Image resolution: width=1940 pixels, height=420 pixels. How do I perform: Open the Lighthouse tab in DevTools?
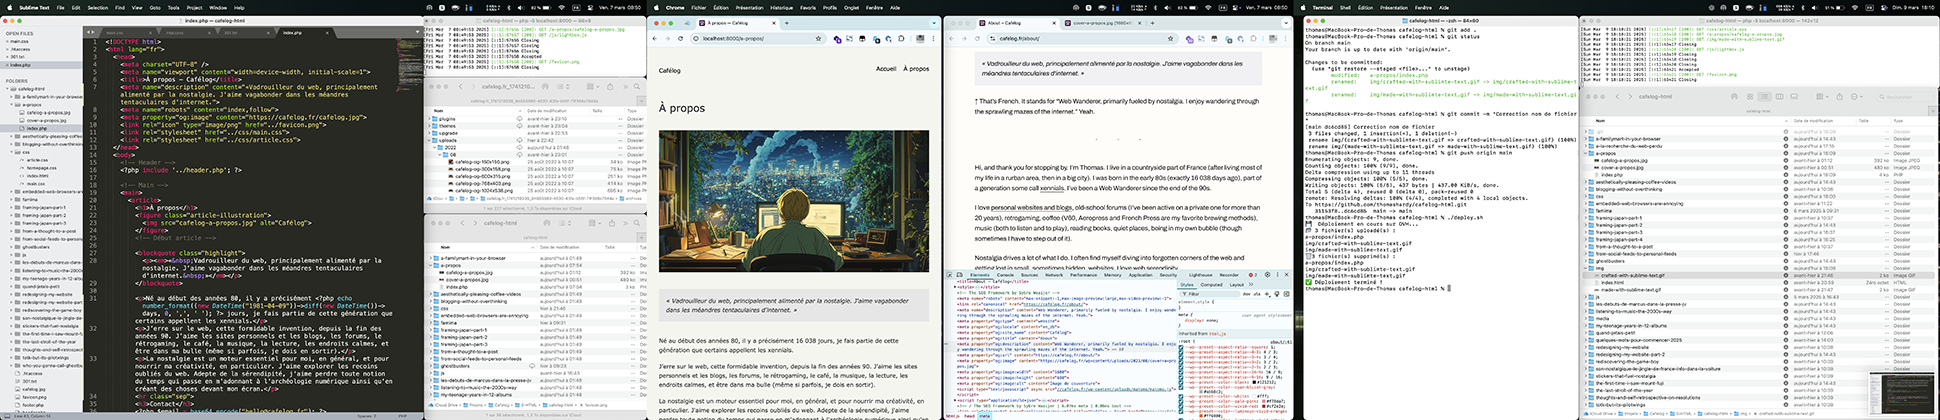tap(1200, 275)
